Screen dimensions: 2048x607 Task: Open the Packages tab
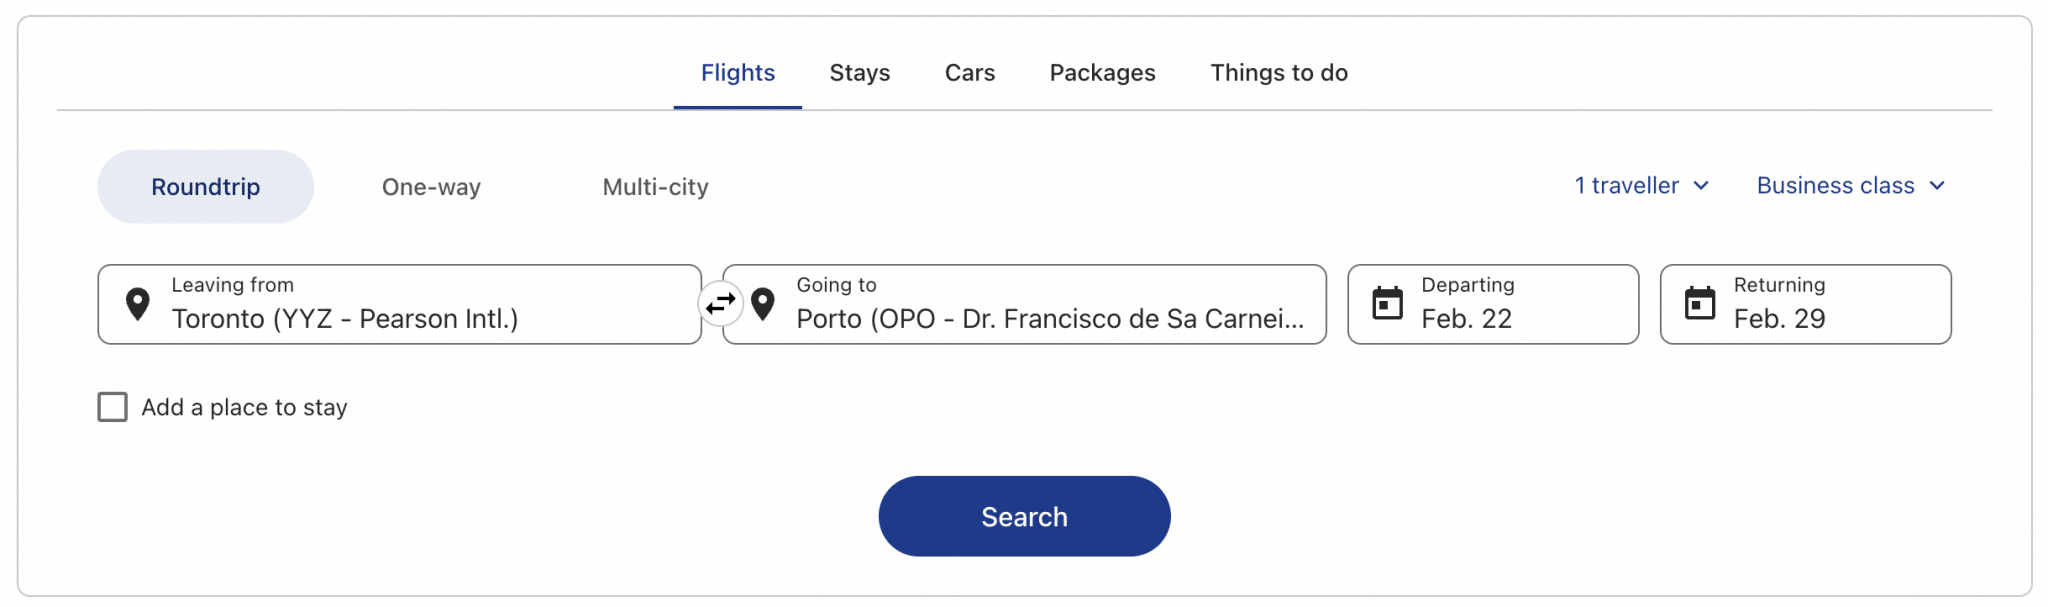1102,72
